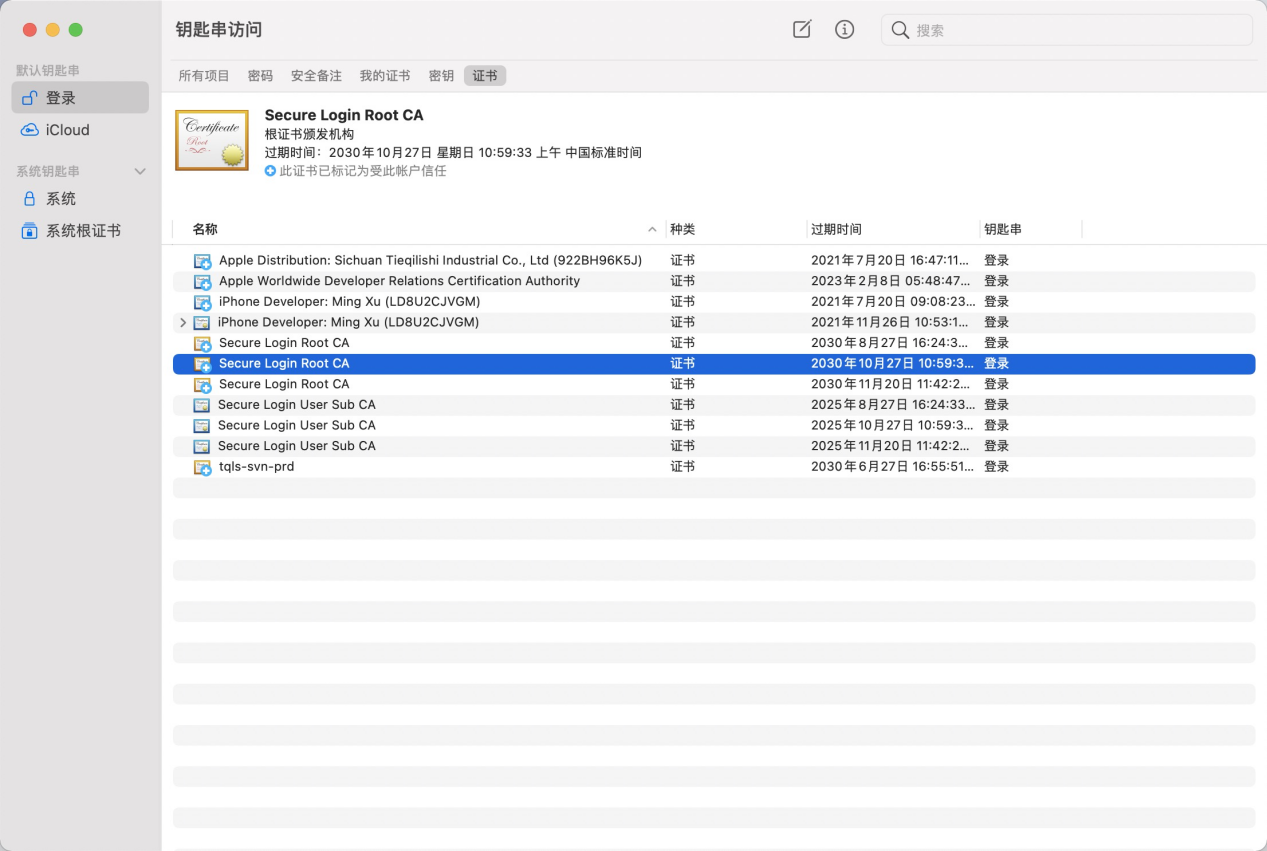Viewport: 1267px width, 851px height.
Task: Click the sort ascending arrow in 名称 column
Action: pos(652,230)
